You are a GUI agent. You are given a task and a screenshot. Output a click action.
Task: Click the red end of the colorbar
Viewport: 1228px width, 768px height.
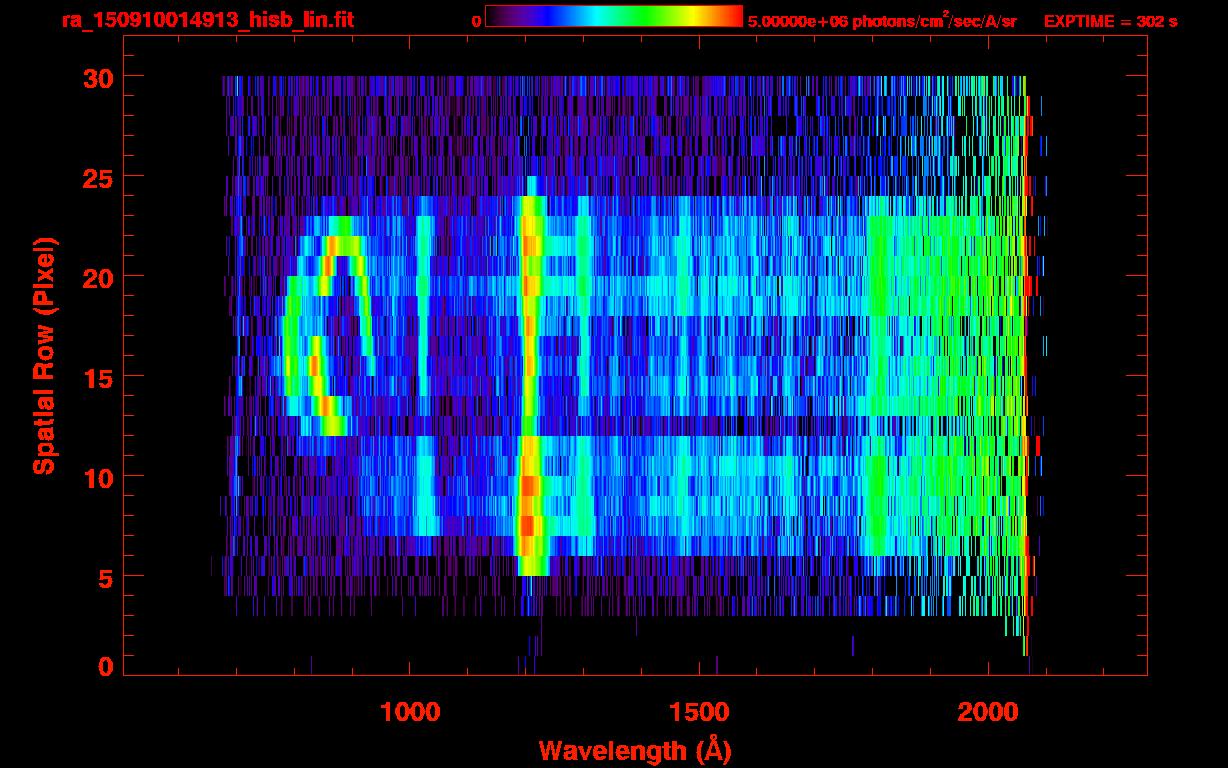coord(730,16)
